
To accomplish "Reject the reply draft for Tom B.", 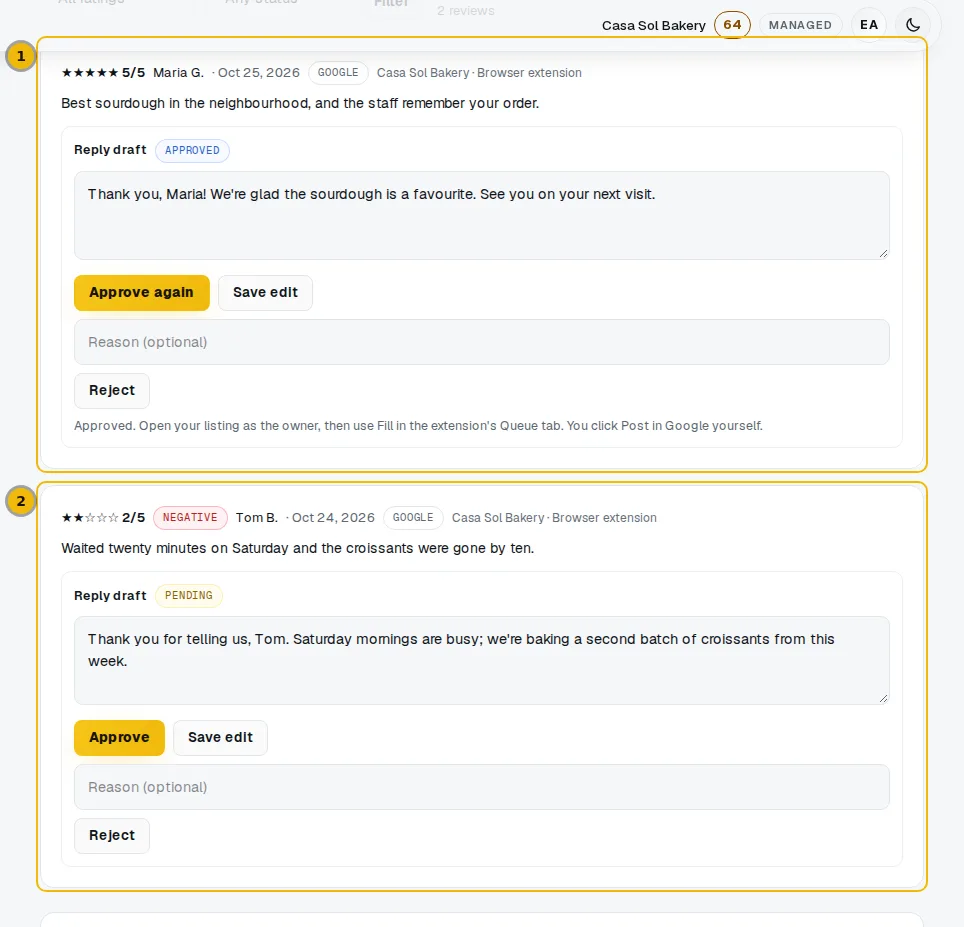I will pyautogui.click(x=111, y=835).
